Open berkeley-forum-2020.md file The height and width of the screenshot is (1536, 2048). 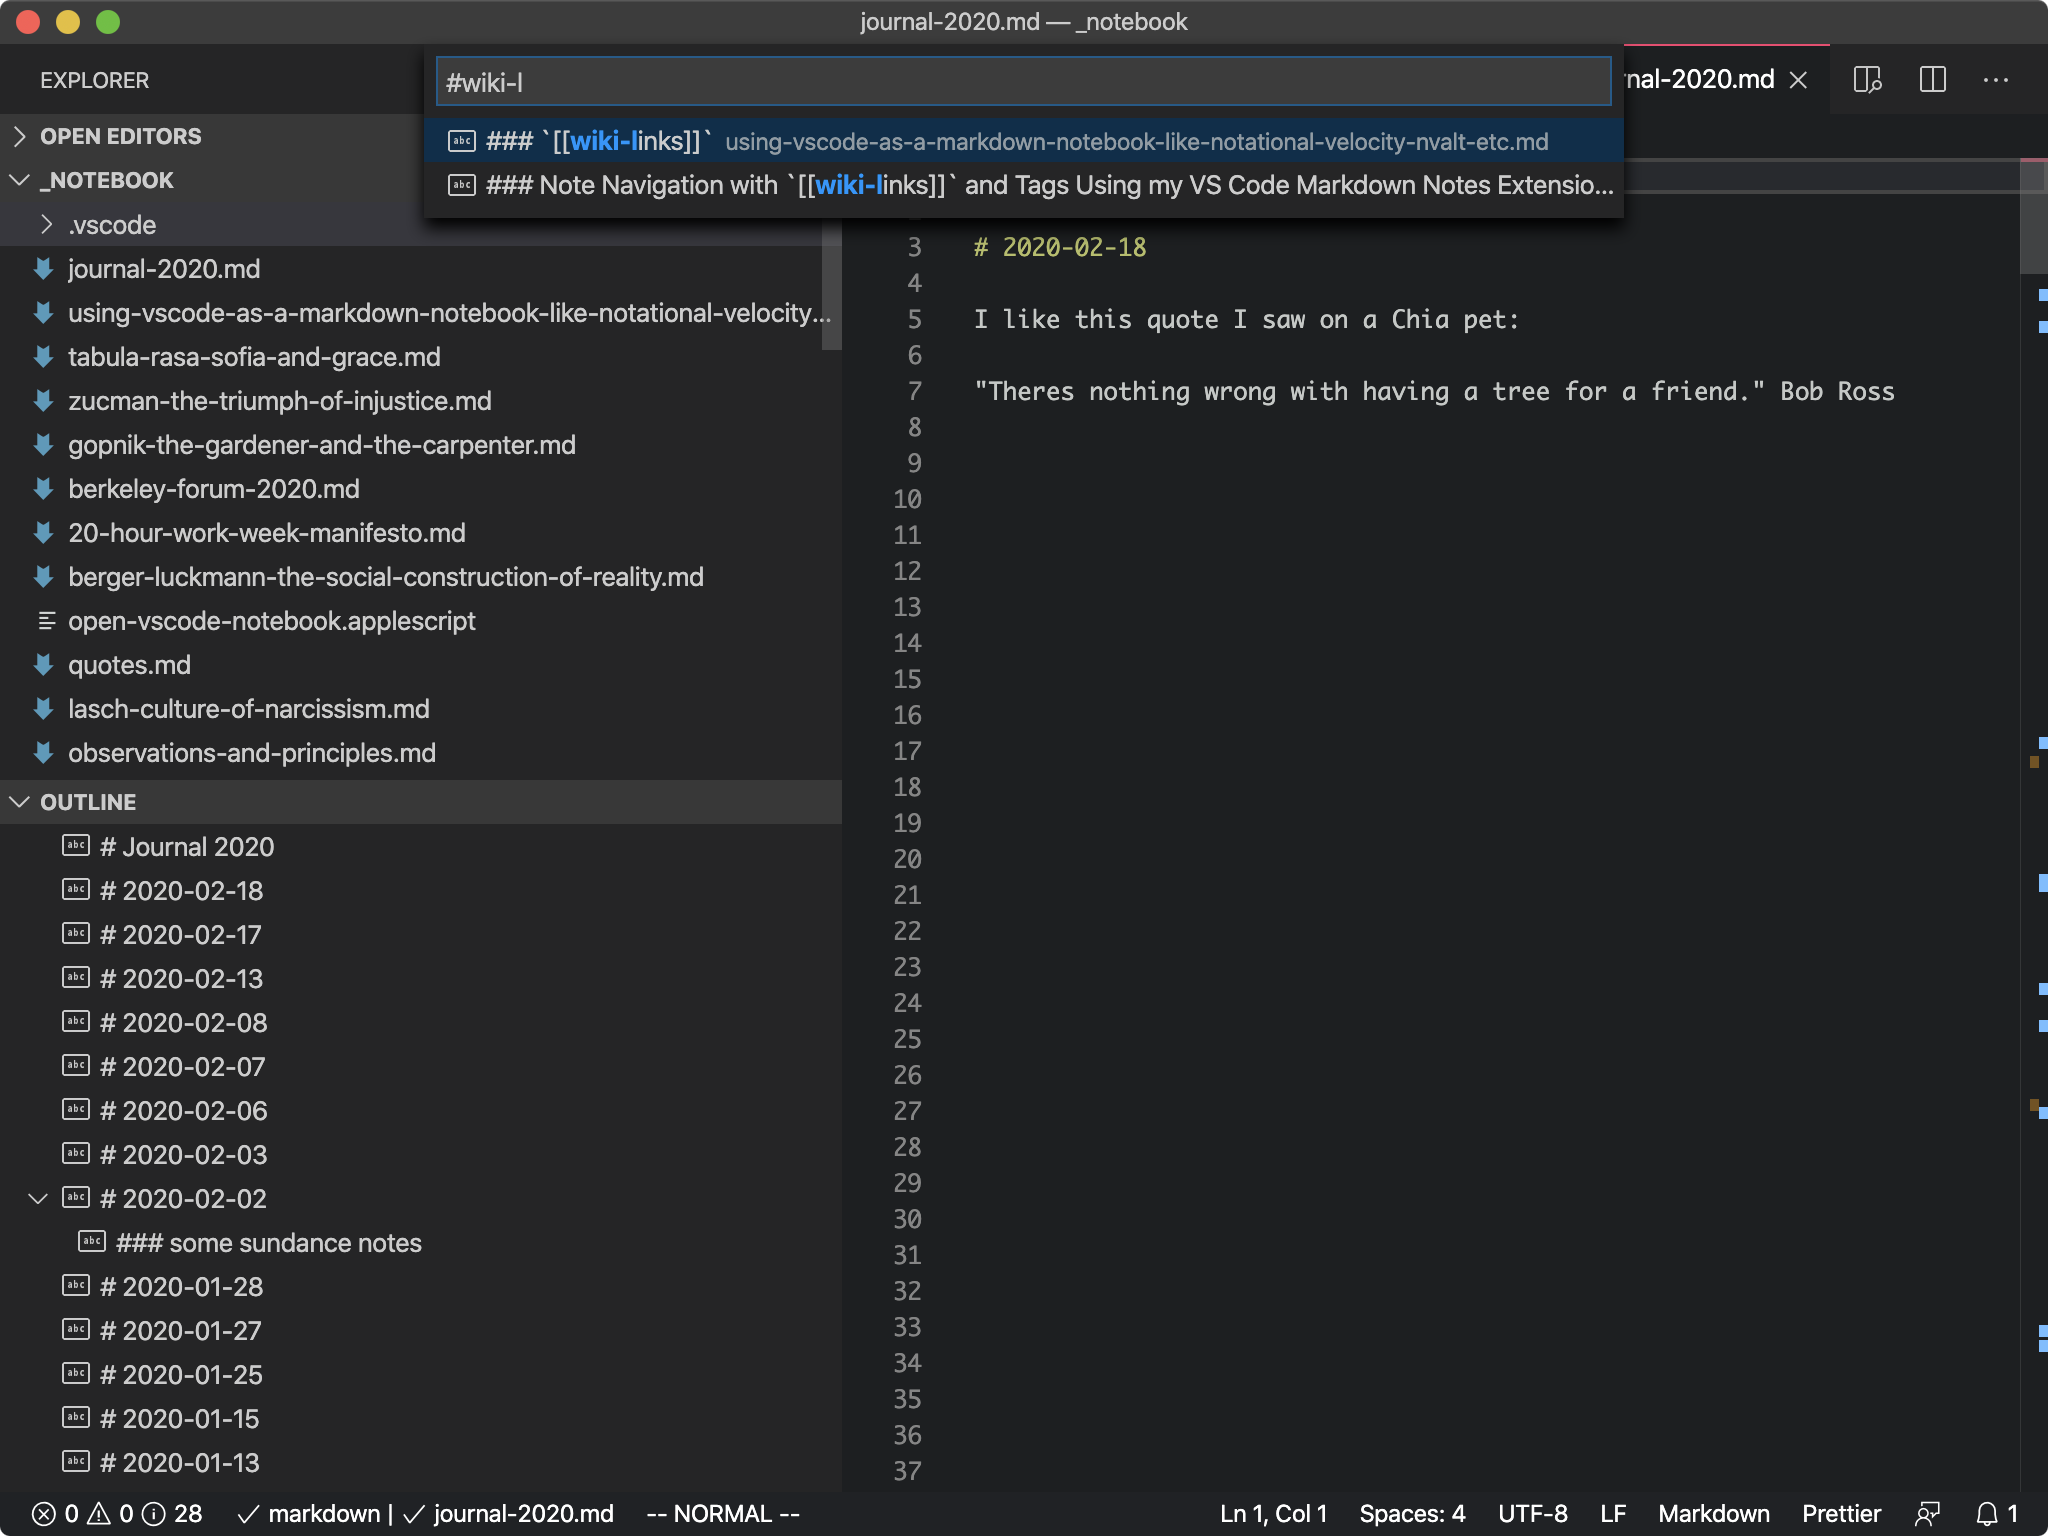213,489
